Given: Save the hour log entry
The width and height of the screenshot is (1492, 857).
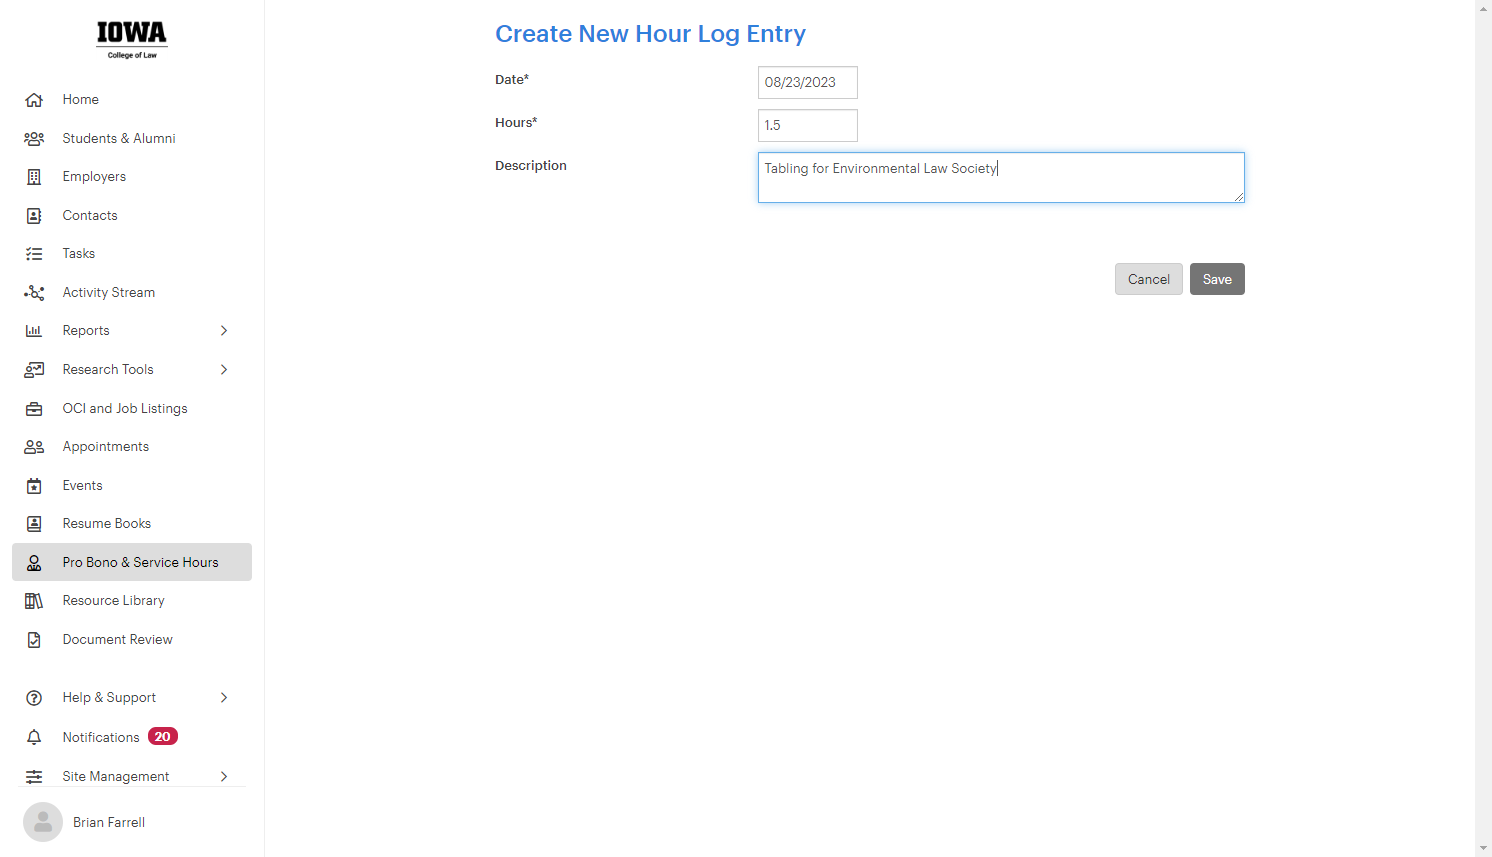Looking at the screenshot, I should (1217, 279).
